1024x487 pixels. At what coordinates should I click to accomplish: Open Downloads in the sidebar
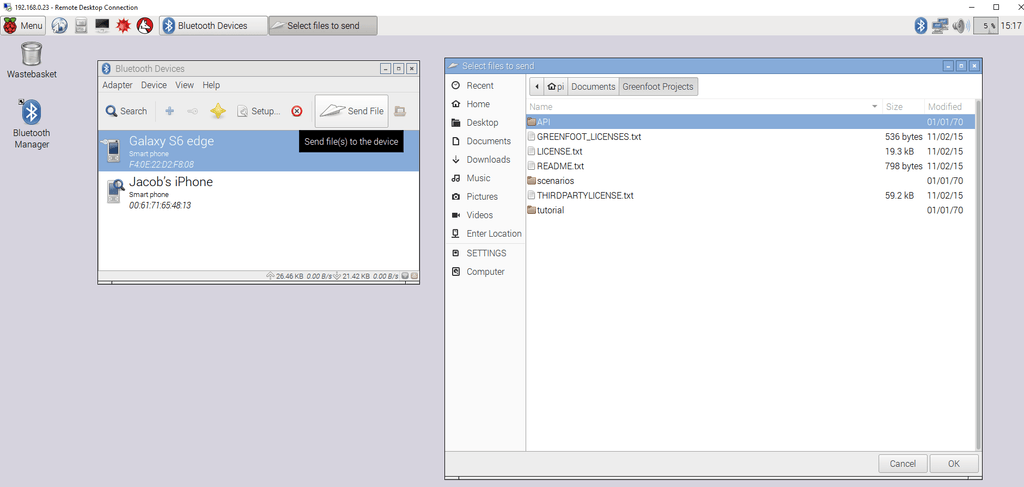pos(488,159)
